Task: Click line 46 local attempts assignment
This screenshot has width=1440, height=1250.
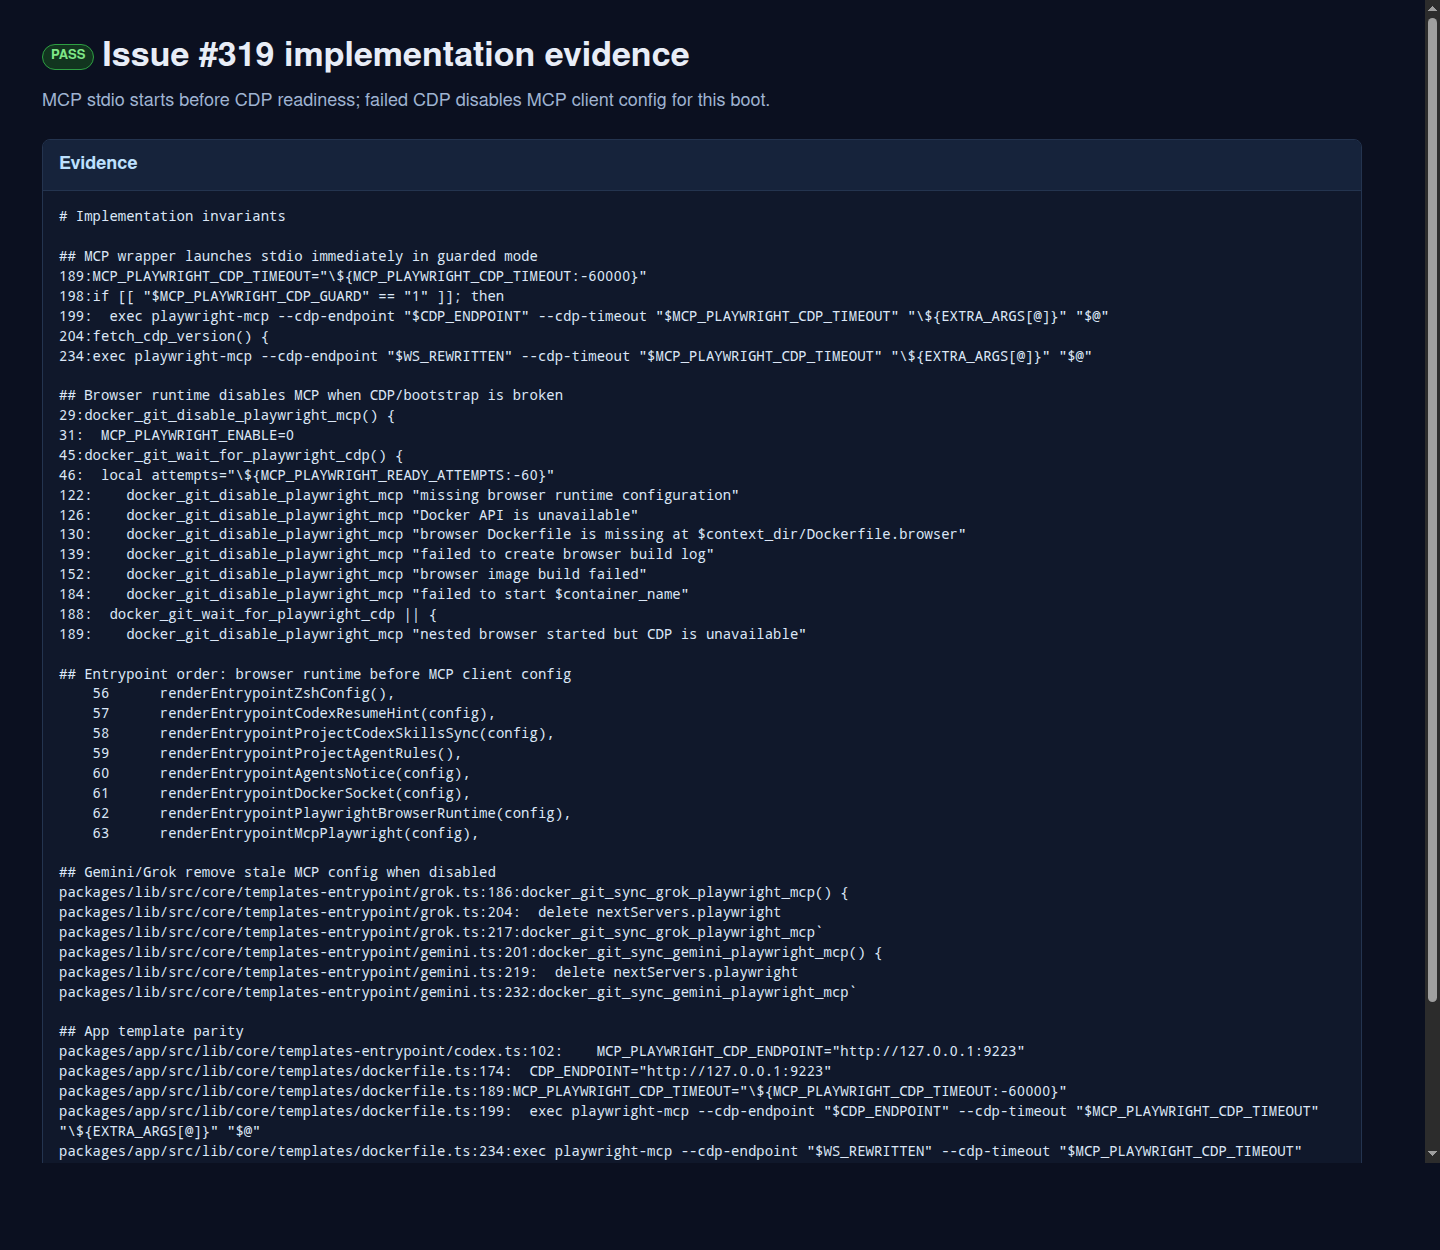Action: (307, 476)
